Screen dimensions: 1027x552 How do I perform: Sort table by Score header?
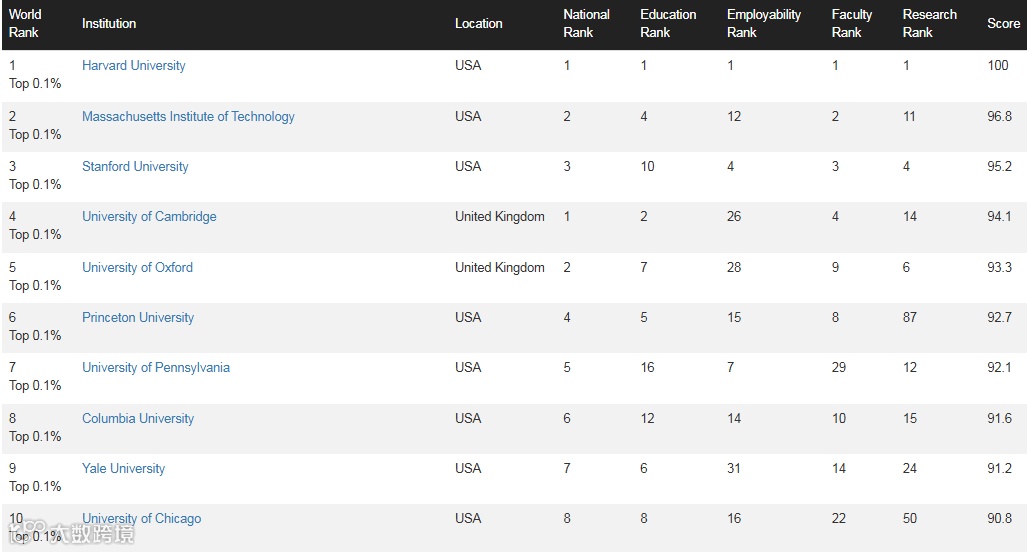pyautogui.click(x=1003, y=24)
